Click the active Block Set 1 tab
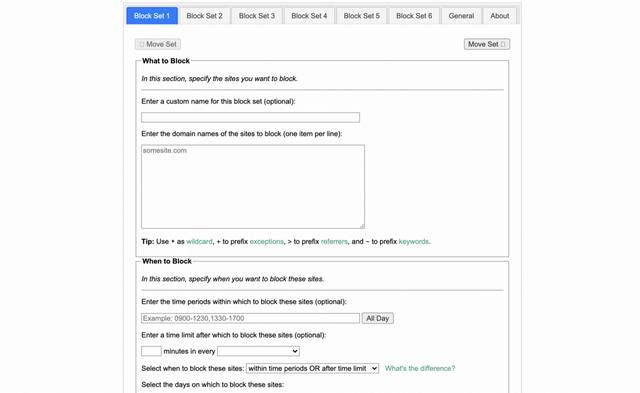 [152, 16]
